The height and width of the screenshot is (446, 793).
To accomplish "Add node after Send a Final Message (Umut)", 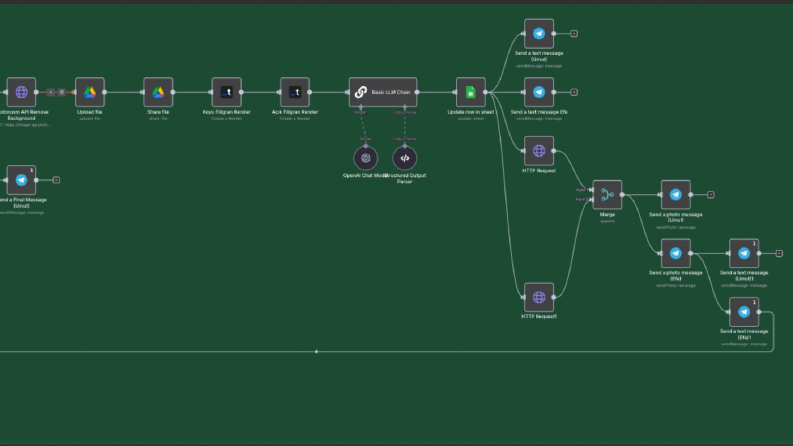I will point(56,180).
